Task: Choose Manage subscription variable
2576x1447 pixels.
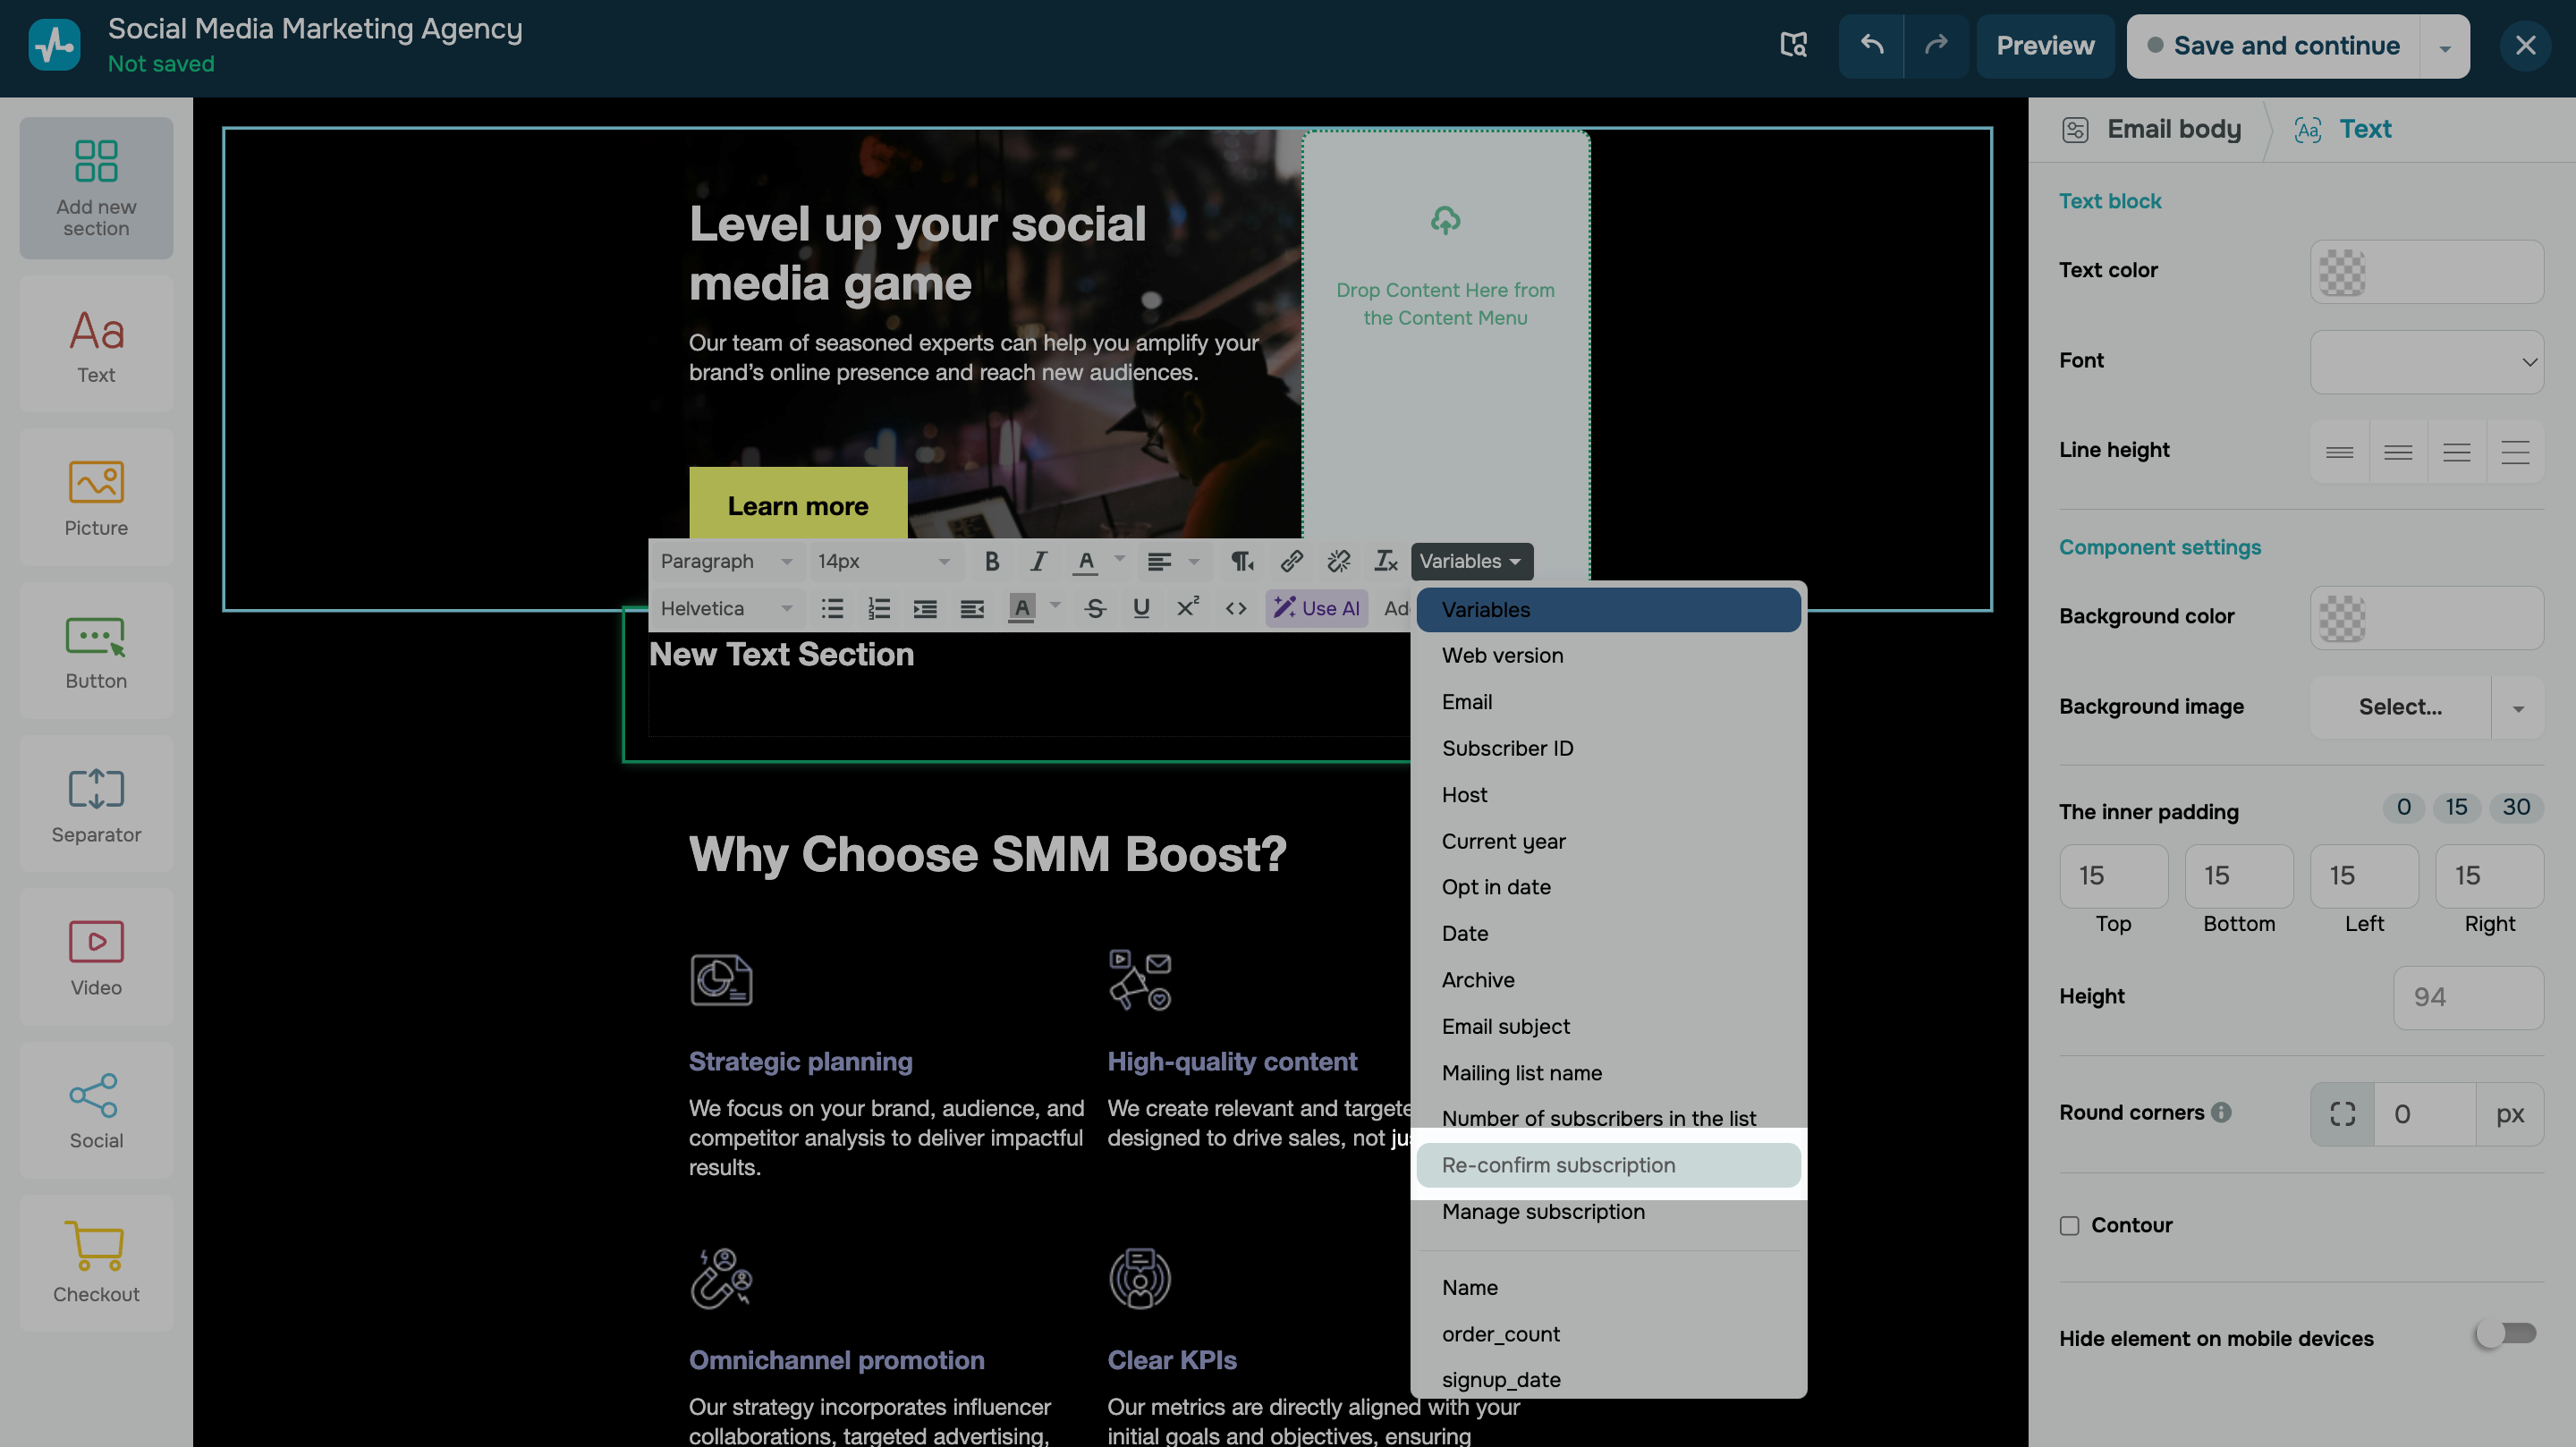Action: point(1608,1211)
